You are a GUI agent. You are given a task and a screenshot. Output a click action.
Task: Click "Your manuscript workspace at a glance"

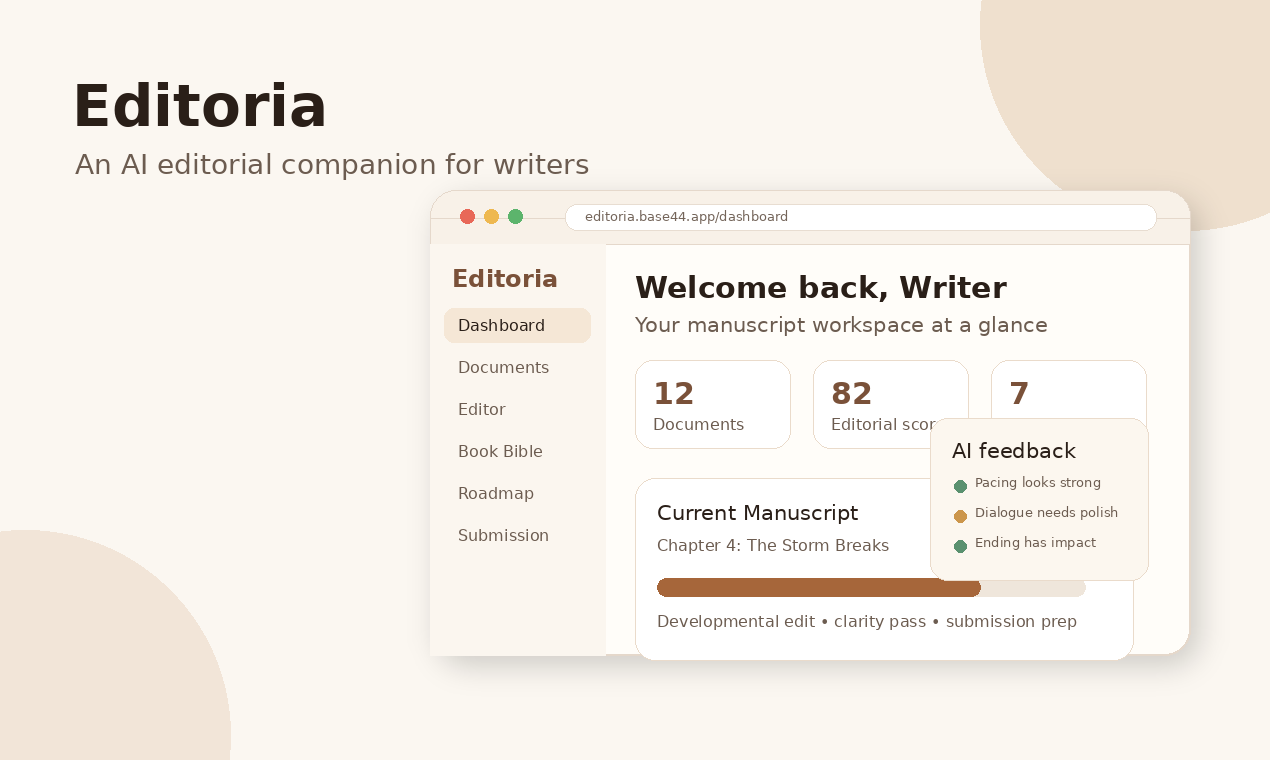click(x=841, y=325)
